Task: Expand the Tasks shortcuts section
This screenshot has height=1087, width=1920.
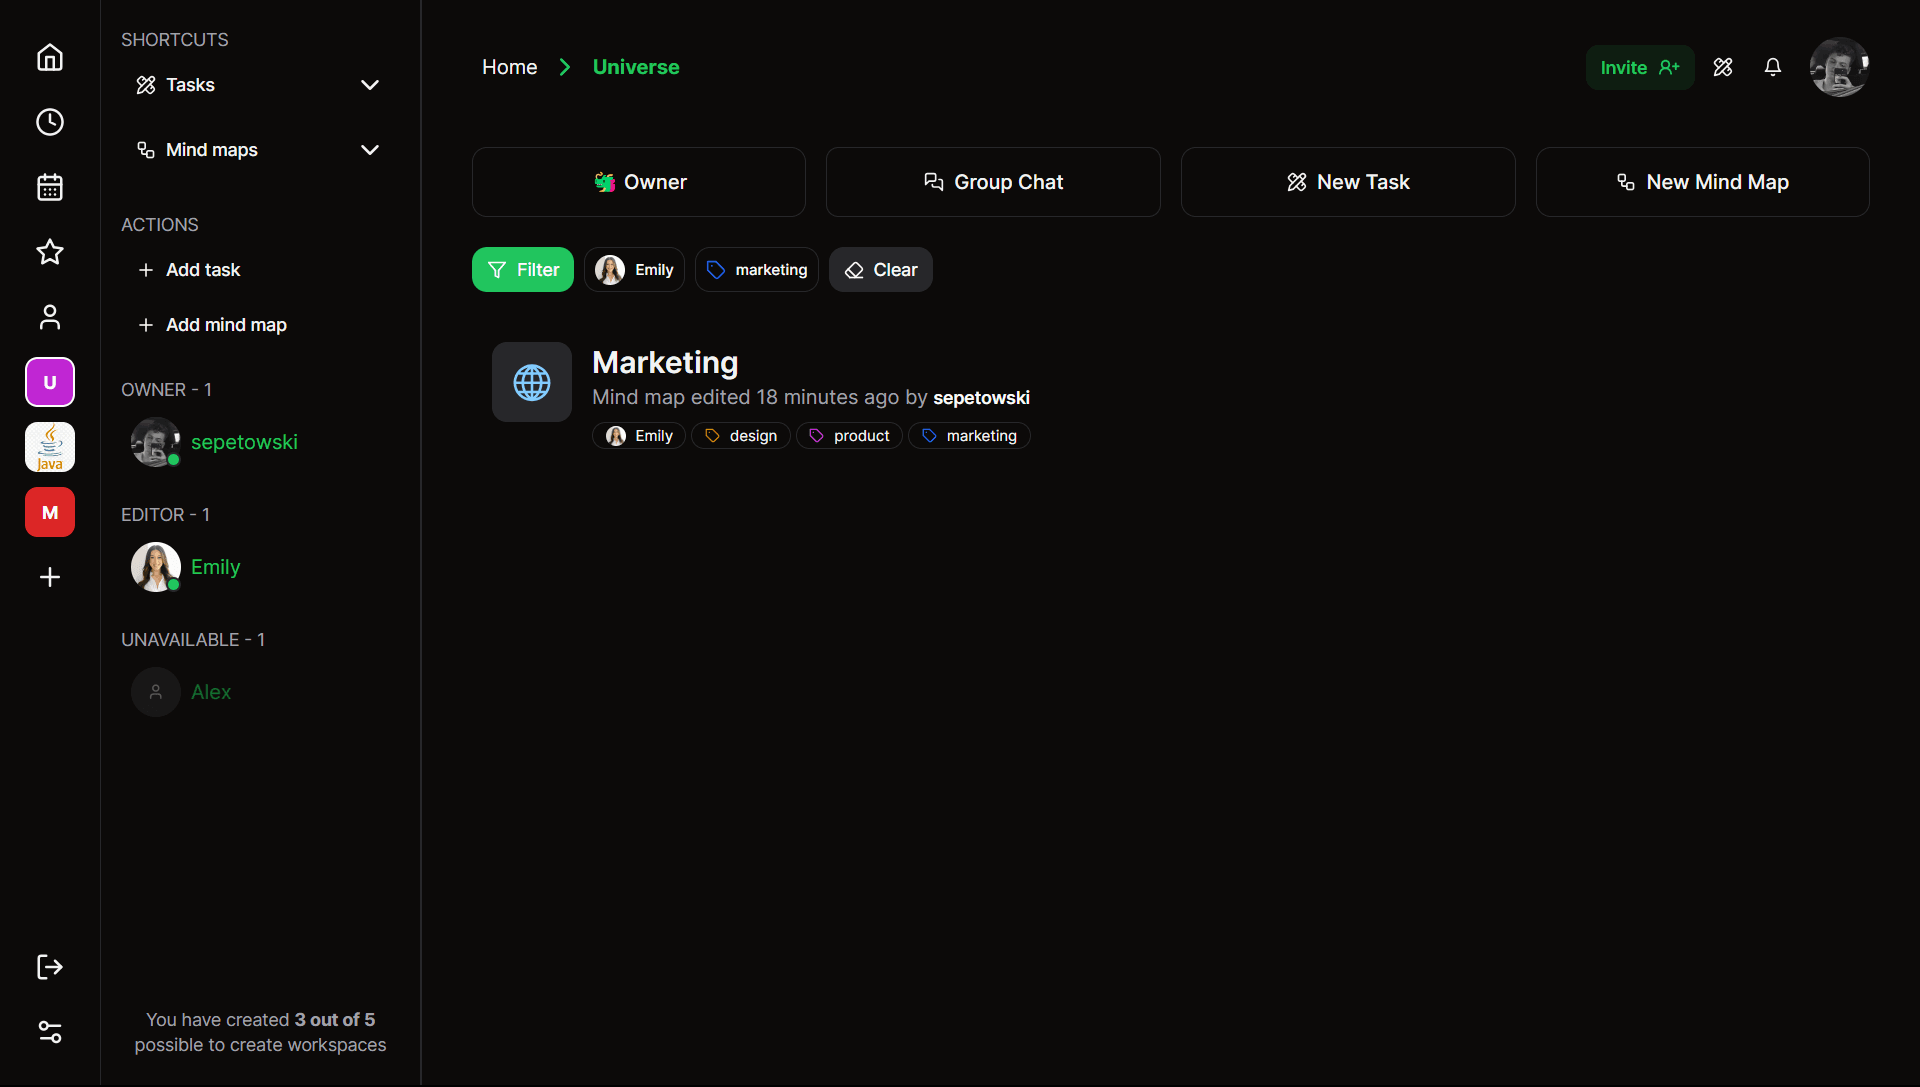Action: (x=369, y=84)
